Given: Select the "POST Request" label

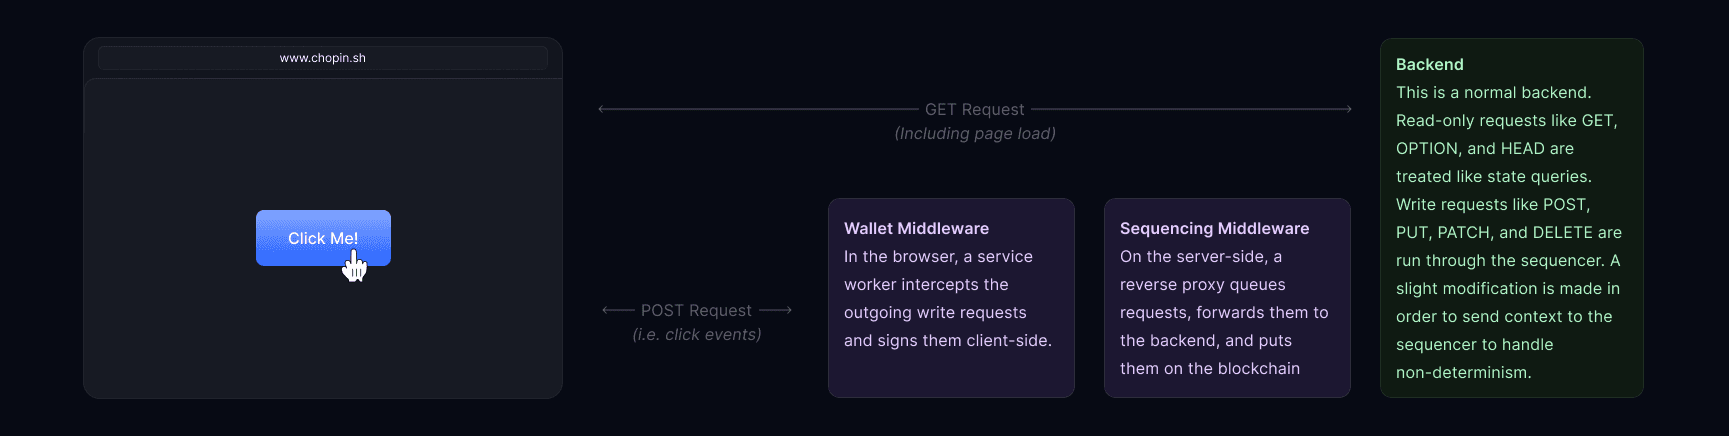Looking at the screenshot, I should pos(696,310).
